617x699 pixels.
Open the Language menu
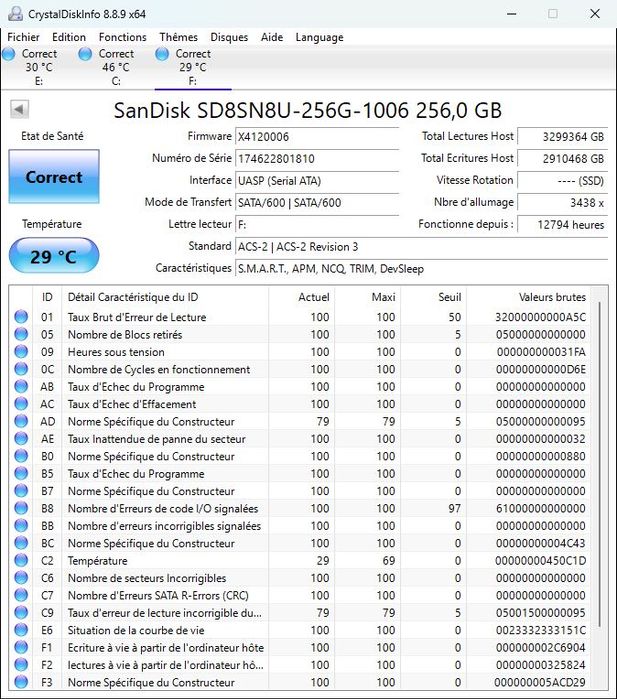[x=319, y=37]
